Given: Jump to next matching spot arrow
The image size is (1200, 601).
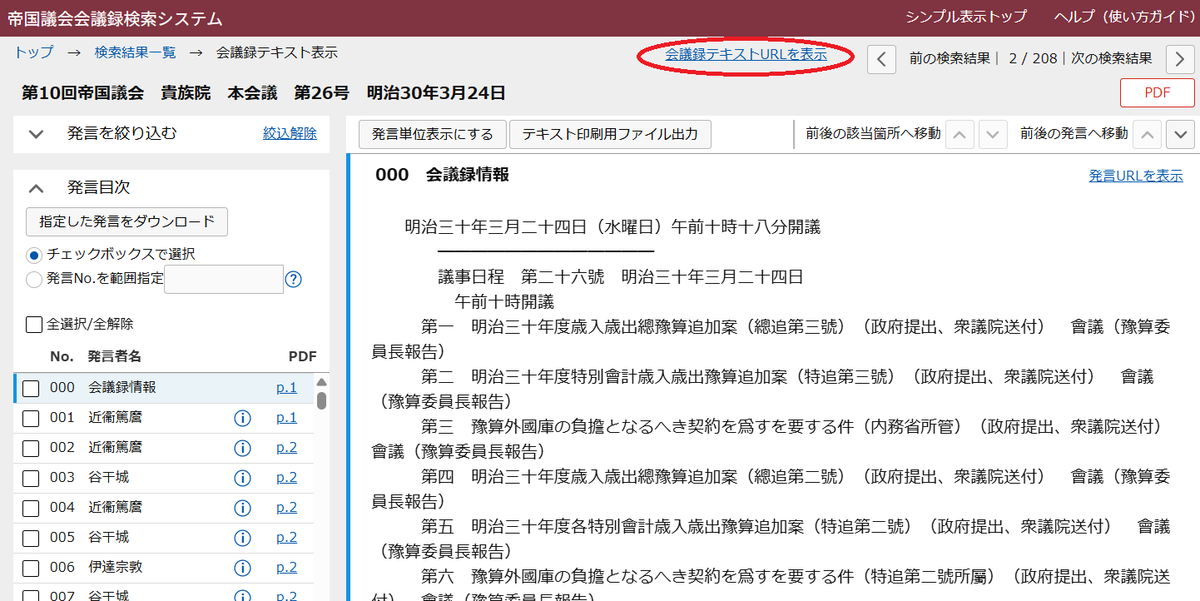Looking at the screenshot, I should point(992,133).
